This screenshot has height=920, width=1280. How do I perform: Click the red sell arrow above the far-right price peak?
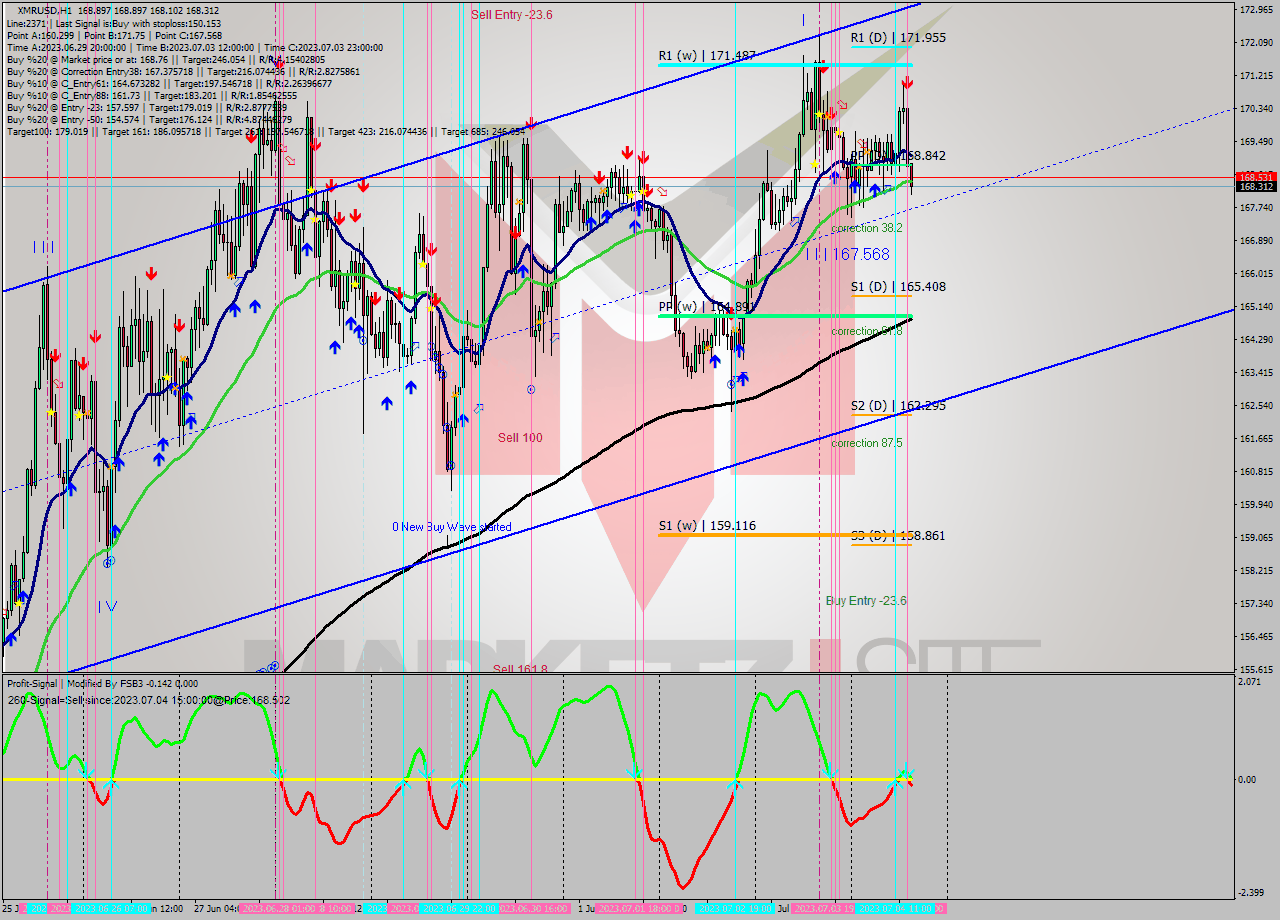(x=906, y=84)
